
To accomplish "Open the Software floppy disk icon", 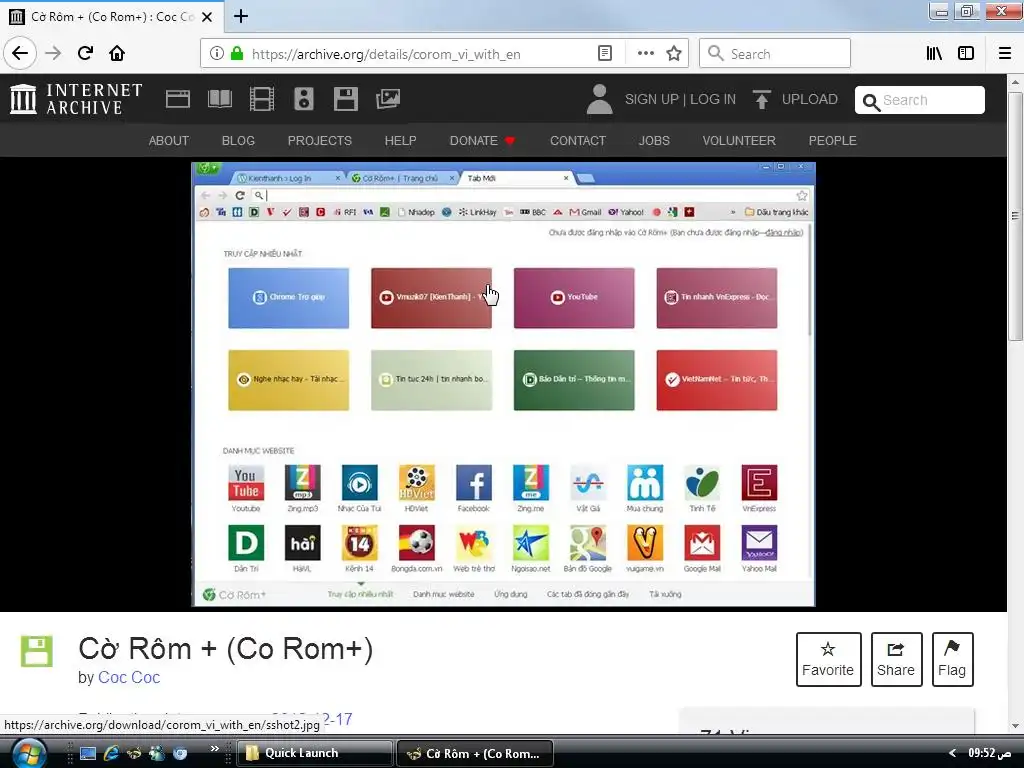I will point(345,99).
